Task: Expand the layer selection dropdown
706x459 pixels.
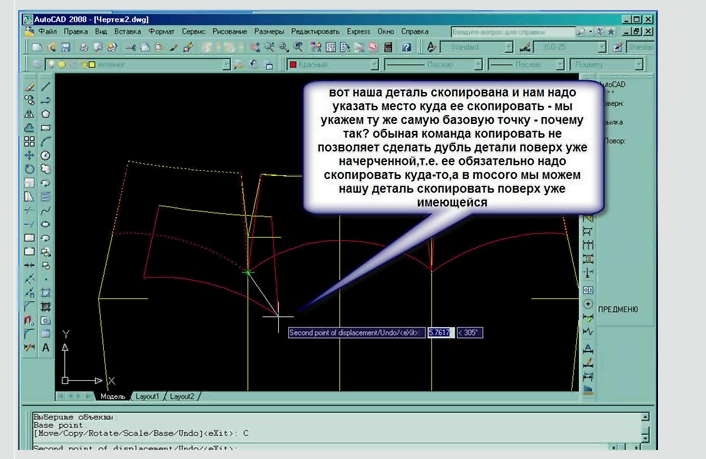Action: (x=225, y=65)
